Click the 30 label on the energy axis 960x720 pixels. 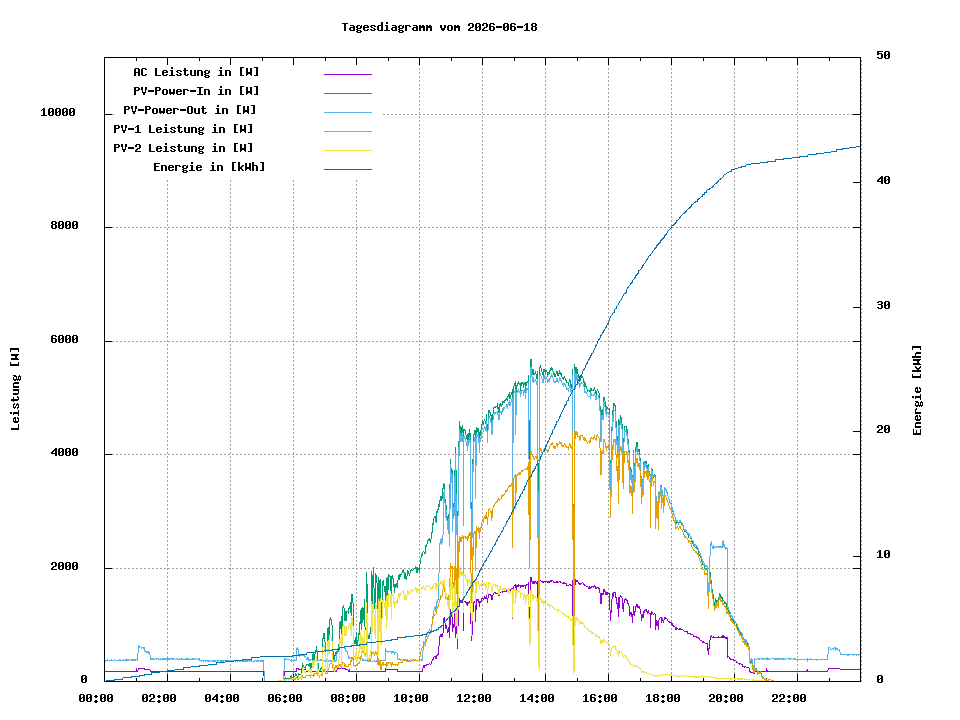click(x=883, y=305)
